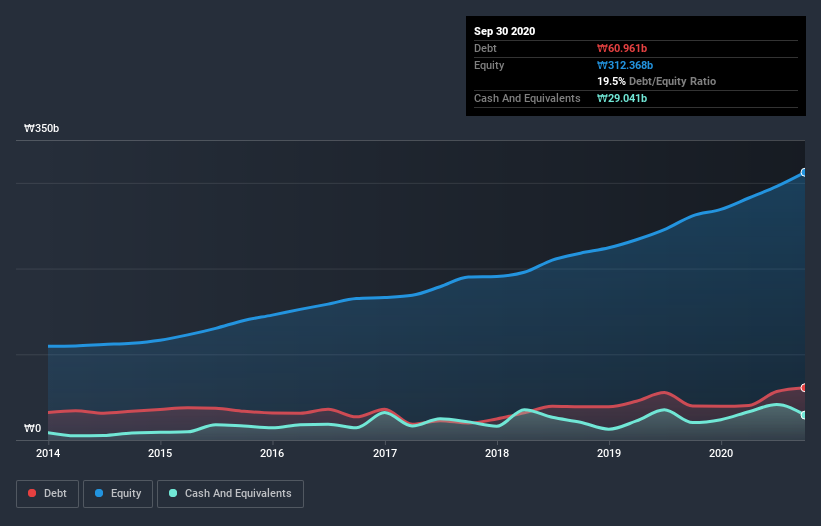Toggle Cash And Equivalents legend item

230,493
